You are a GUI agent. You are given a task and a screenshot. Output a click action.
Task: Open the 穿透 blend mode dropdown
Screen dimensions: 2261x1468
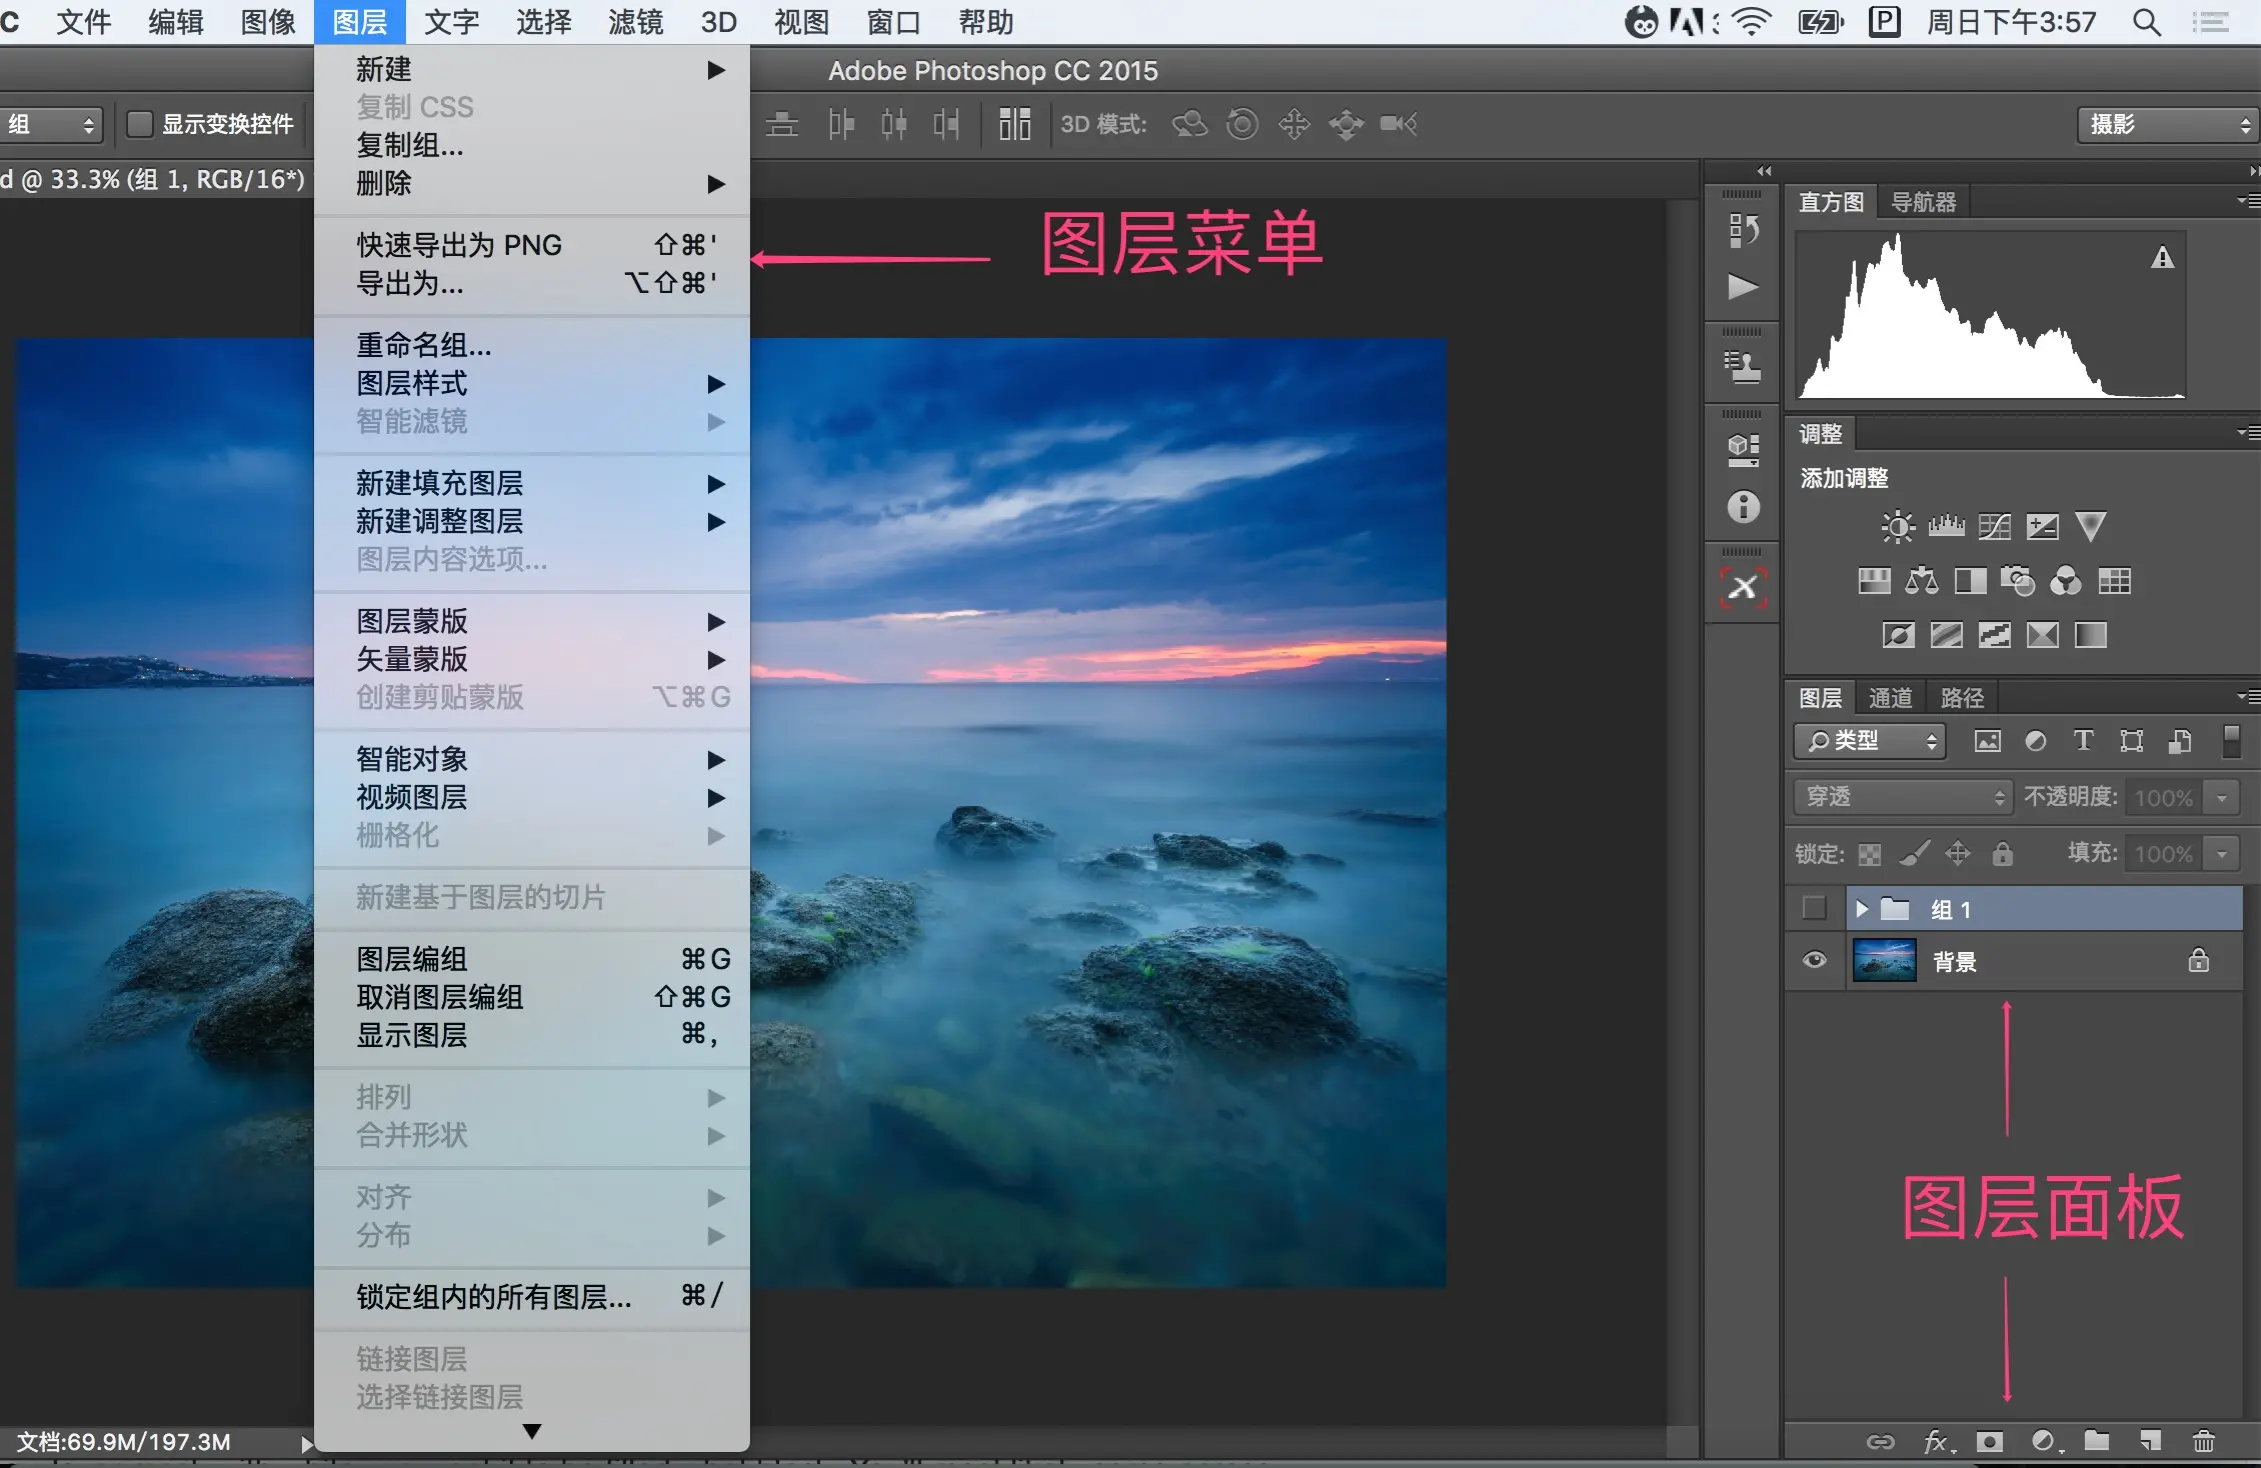click(x=1901, y=797)
